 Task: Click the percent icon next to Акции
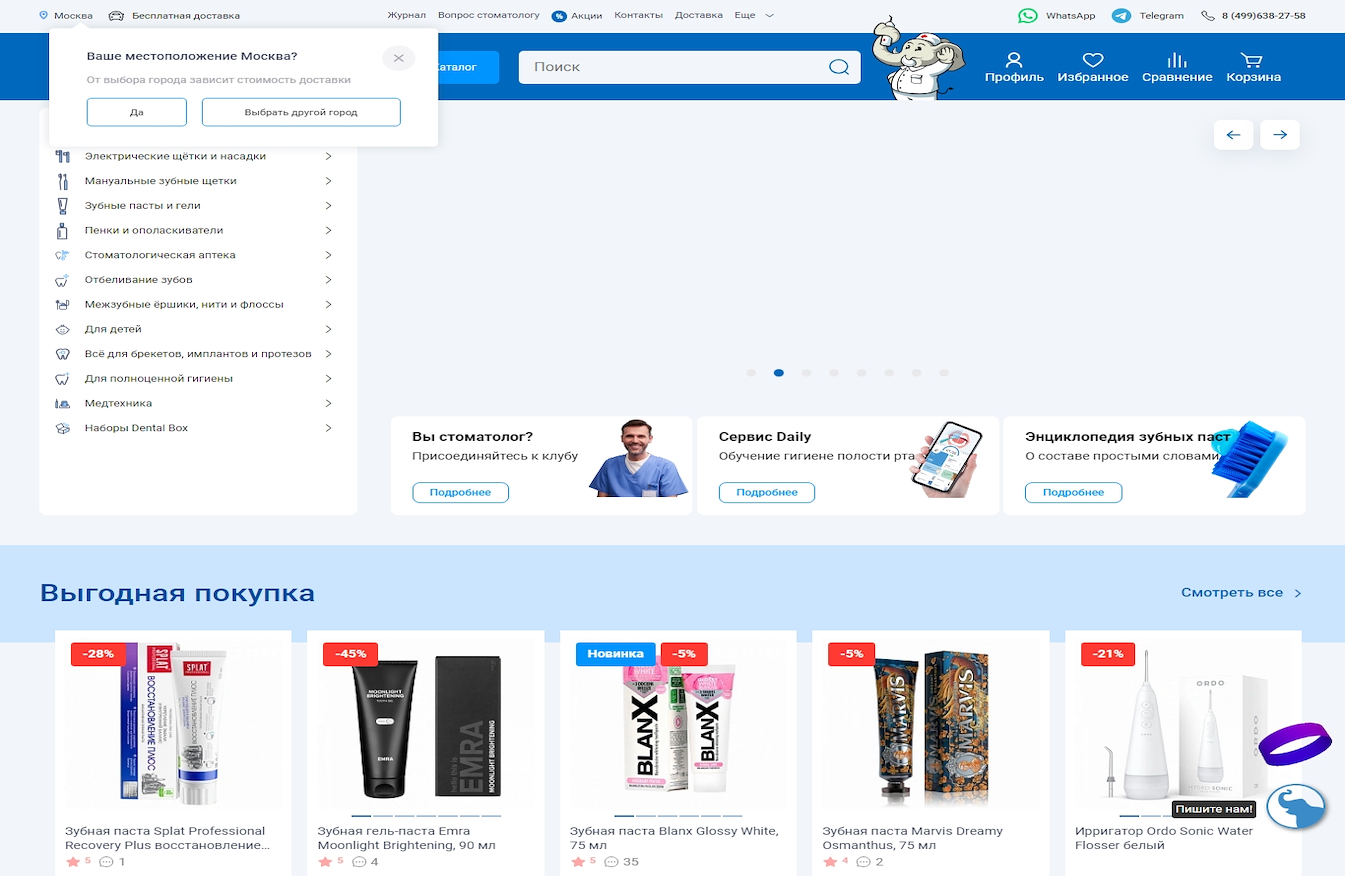[559, 16]
